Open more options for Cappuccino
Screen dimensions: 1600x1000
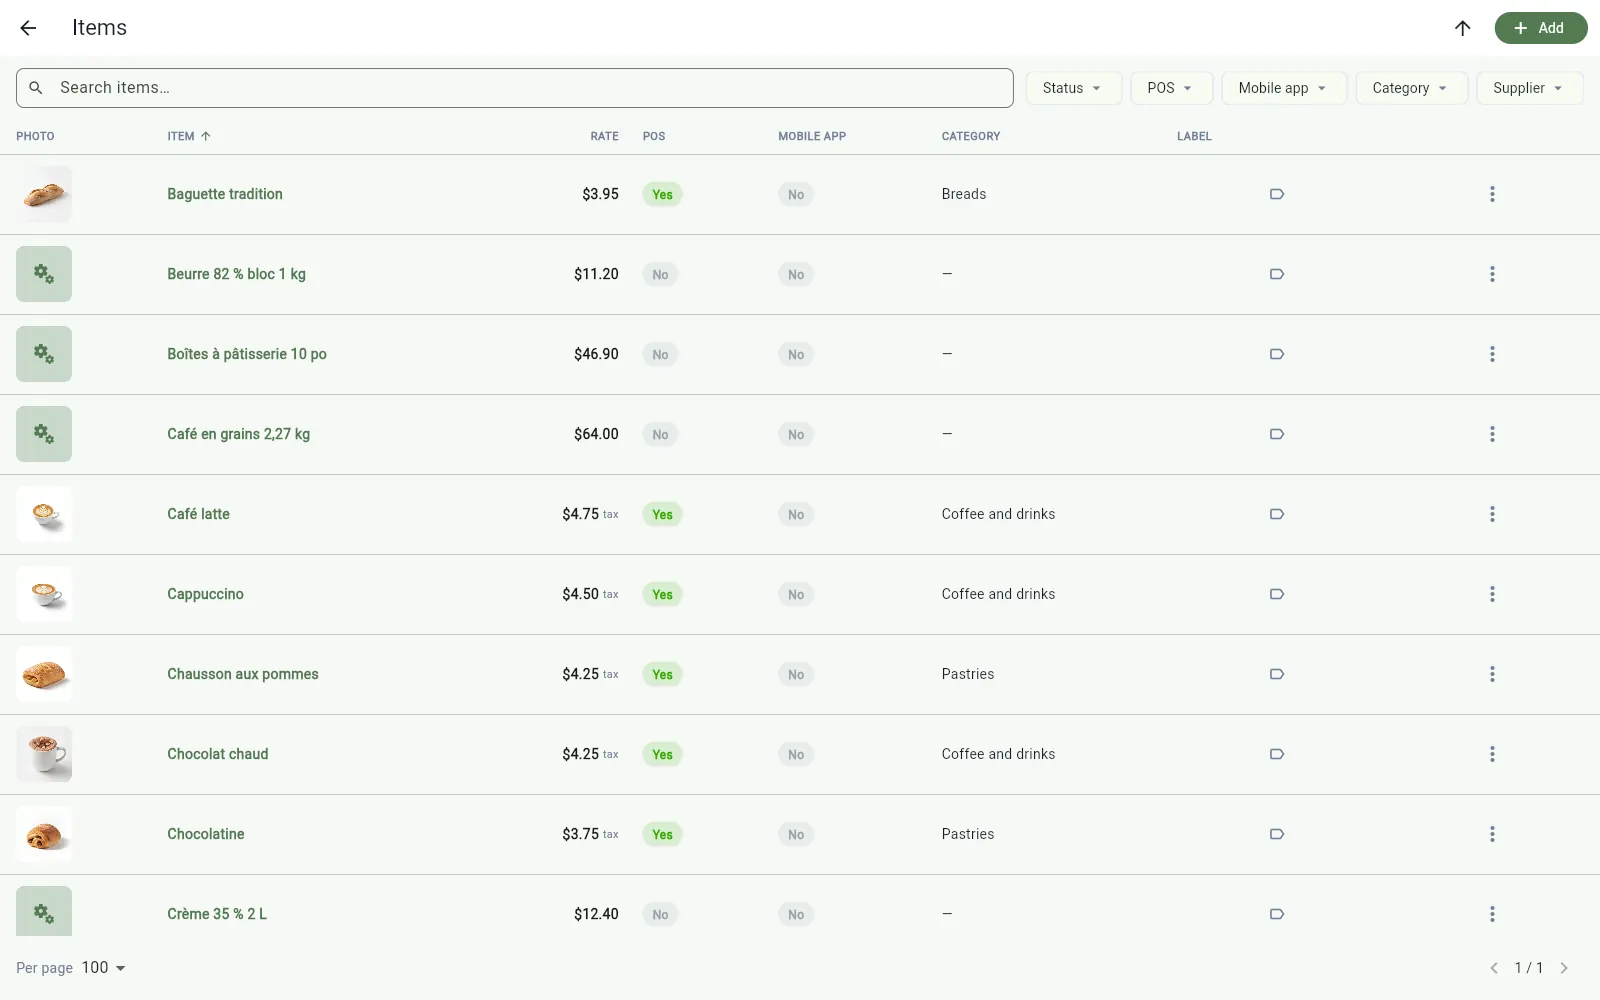tap(1492, 594)
